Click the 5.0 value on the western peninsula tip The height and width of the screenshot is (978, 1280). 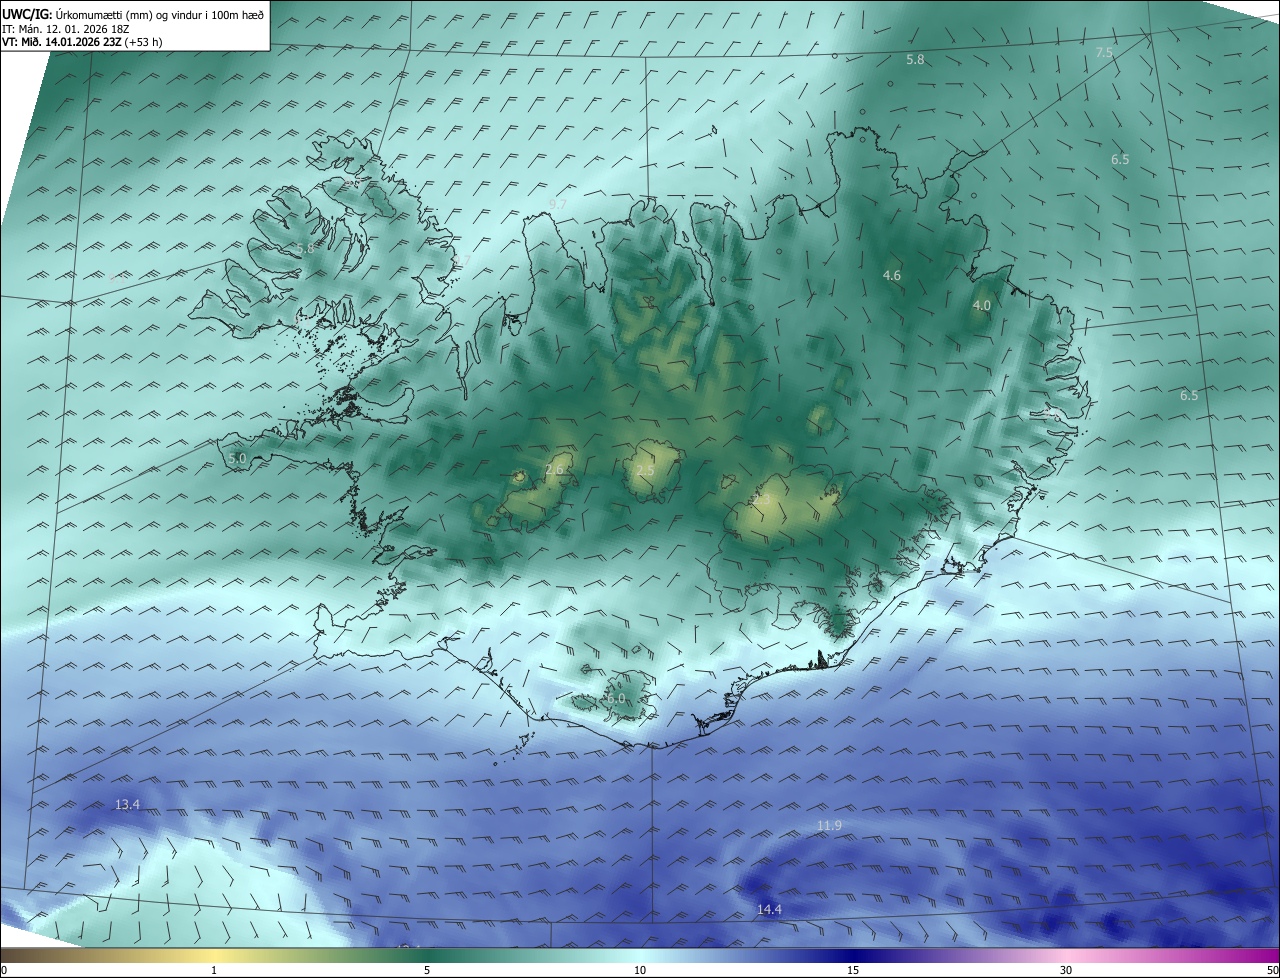coord(237,458)
